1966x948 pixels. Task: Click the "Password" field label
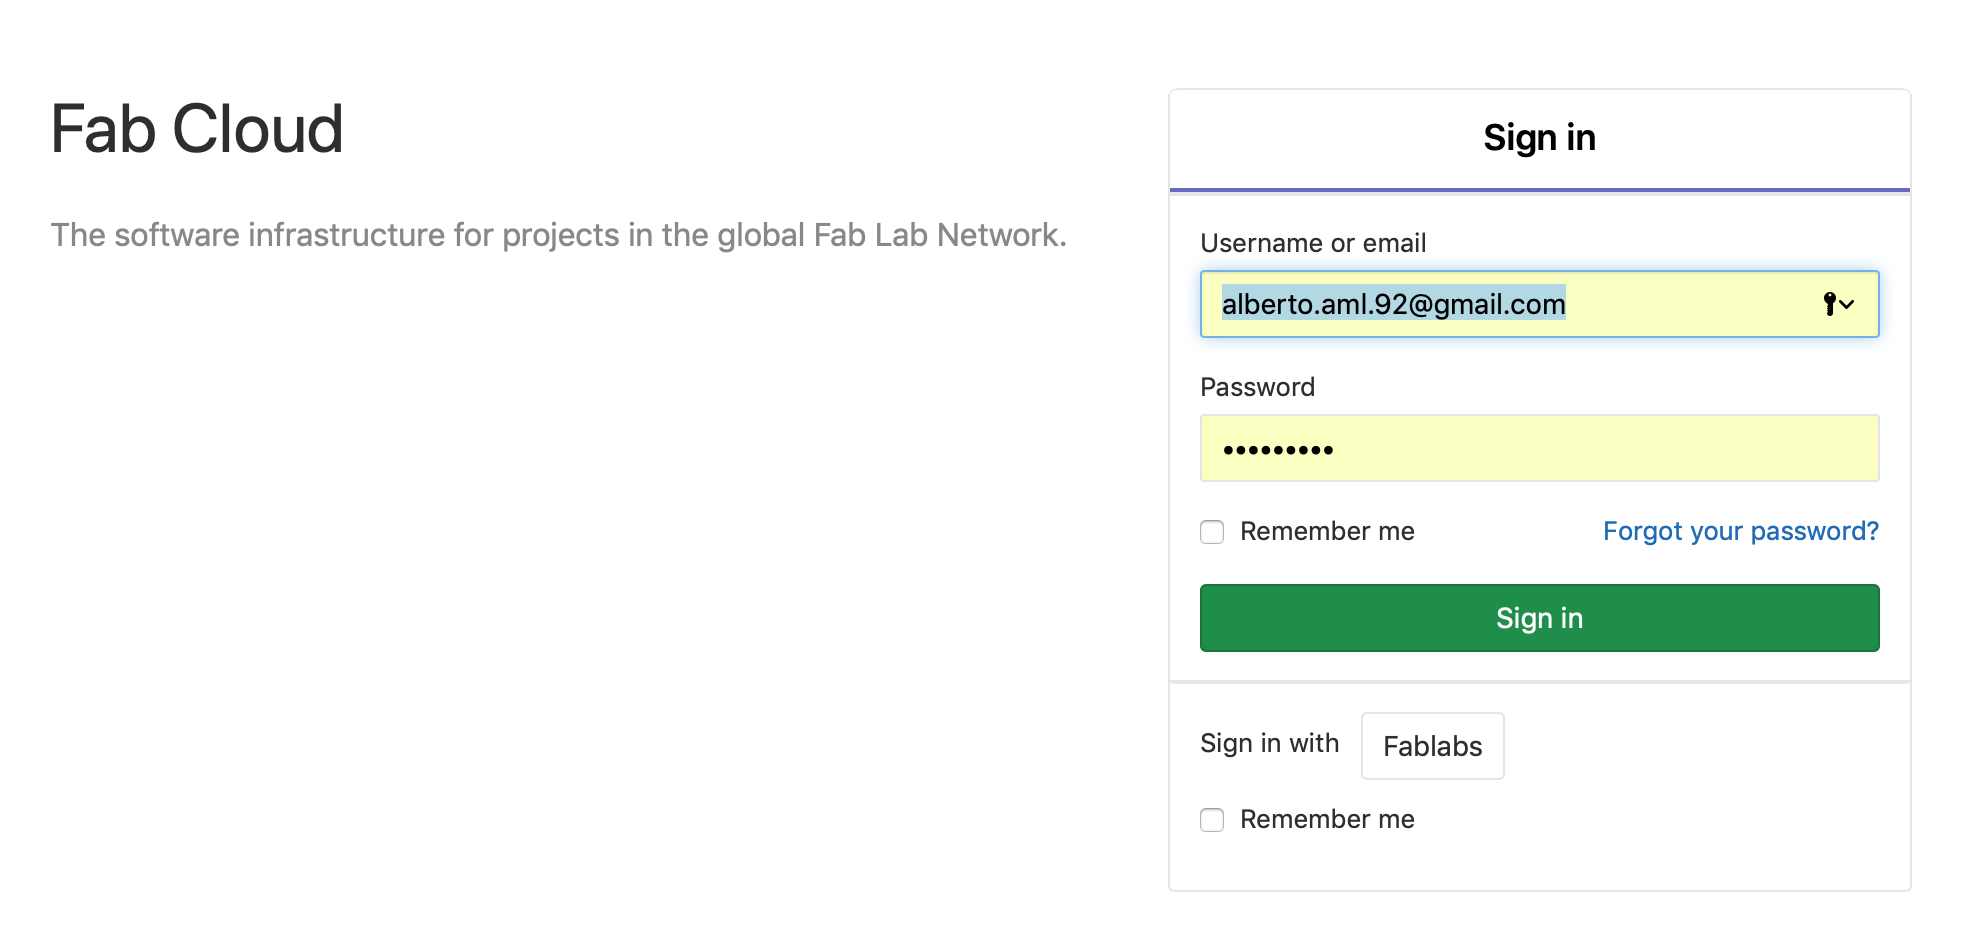[1257, 387]
